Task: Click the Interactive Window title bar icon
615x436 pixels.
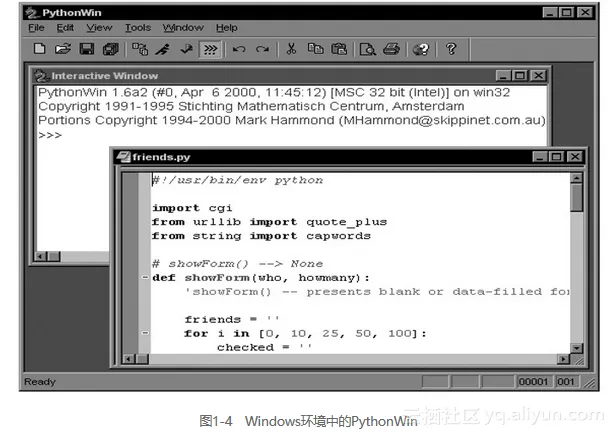Action: point(41,76)
